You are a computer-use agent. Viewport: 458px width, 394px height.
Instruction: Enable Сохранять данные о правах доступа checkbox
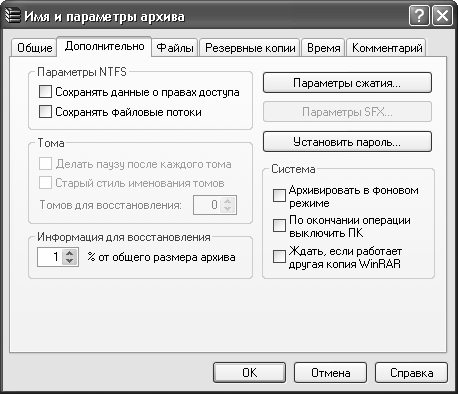click(45, 92)
